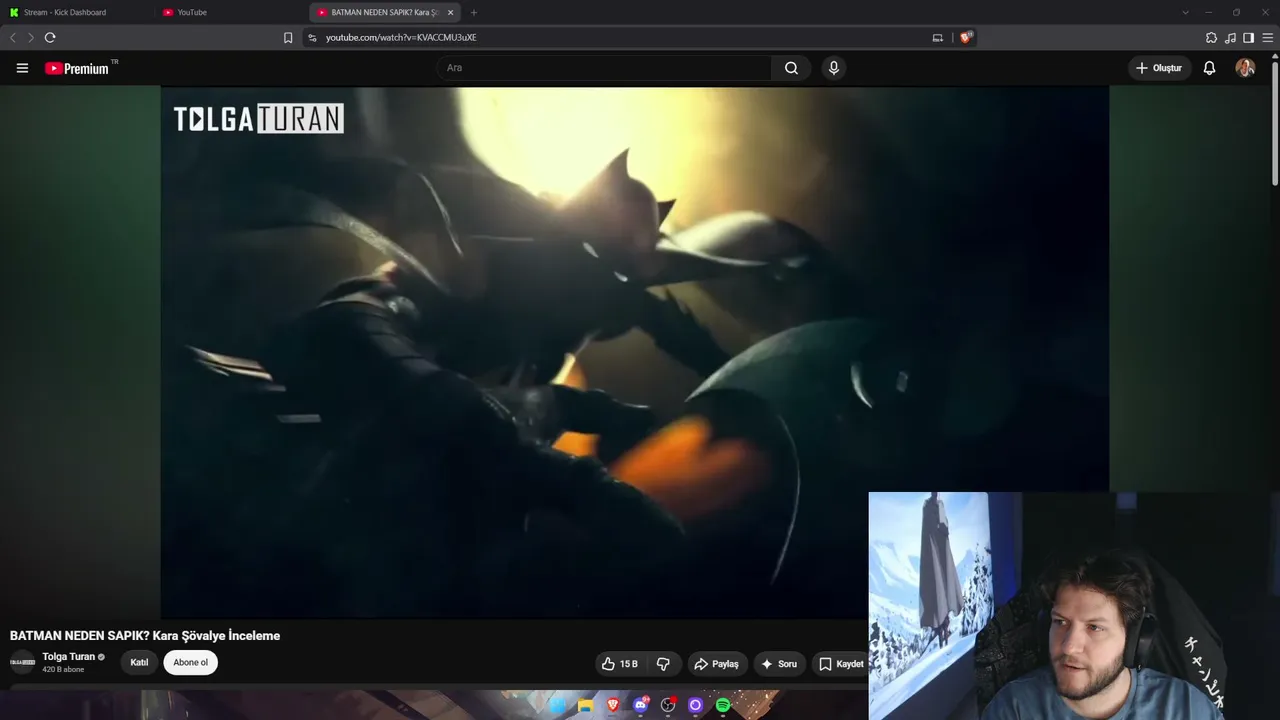Share the video using Paylaş
The height and width of the screenshot is (720, 1280).
click(x=716, y=664)
